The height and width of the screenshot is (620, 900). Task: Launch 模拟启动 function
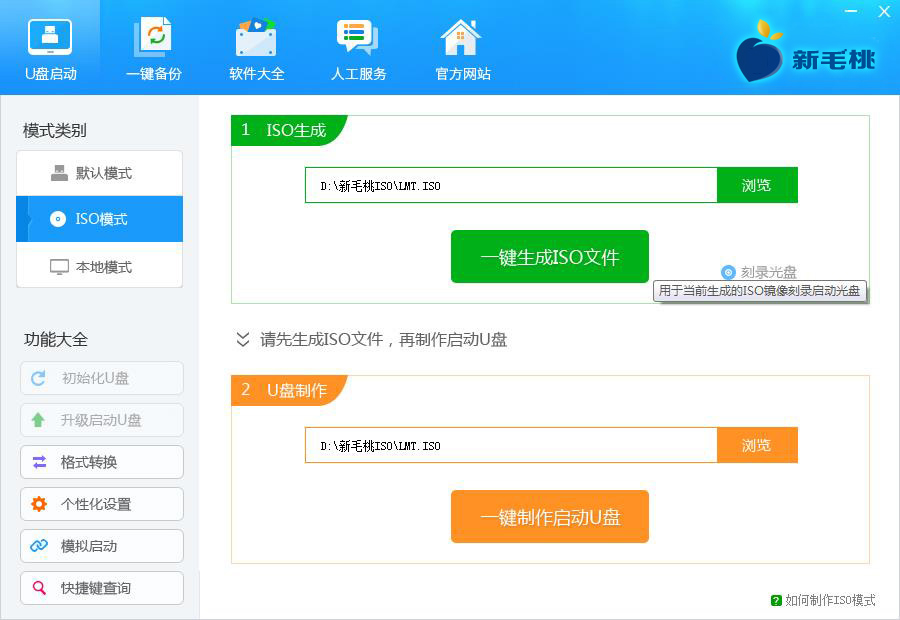pos(102,545)
